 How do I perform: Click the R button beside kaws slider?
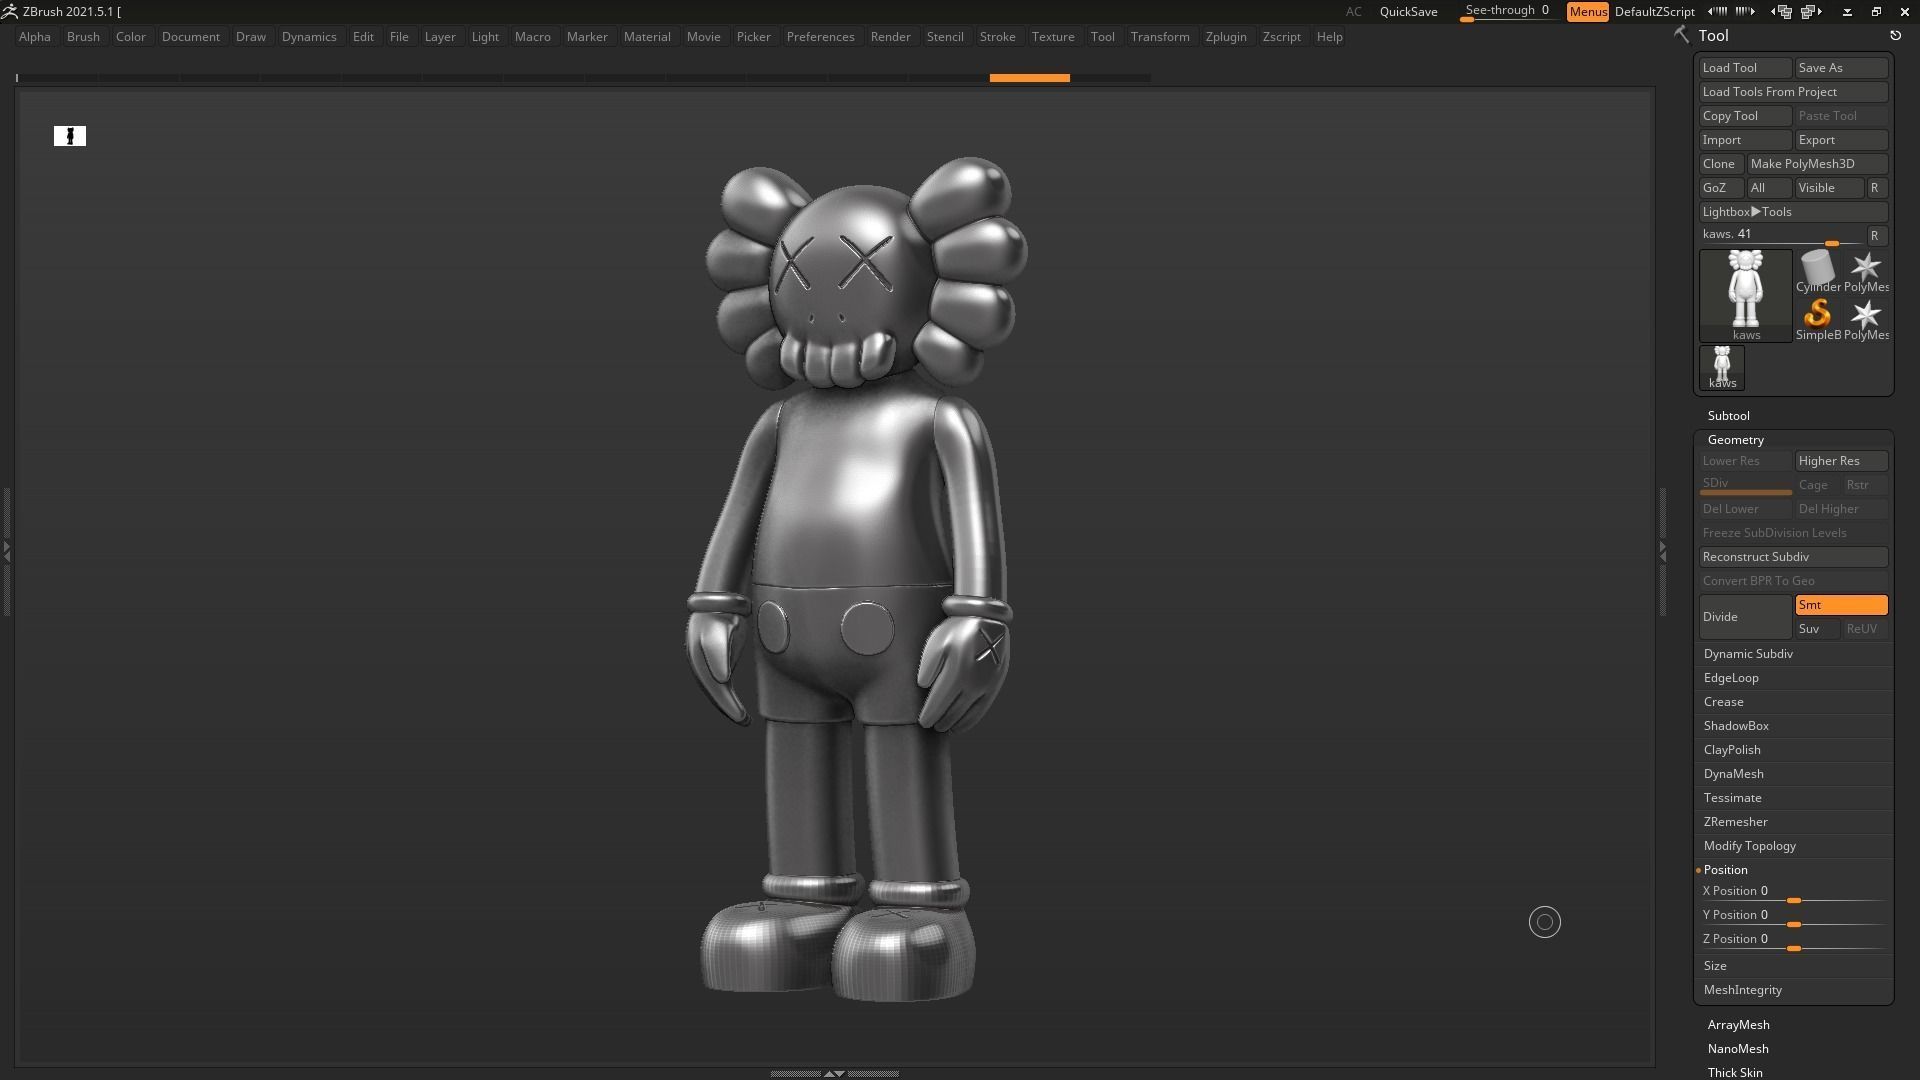click(x=1877, y=236)
